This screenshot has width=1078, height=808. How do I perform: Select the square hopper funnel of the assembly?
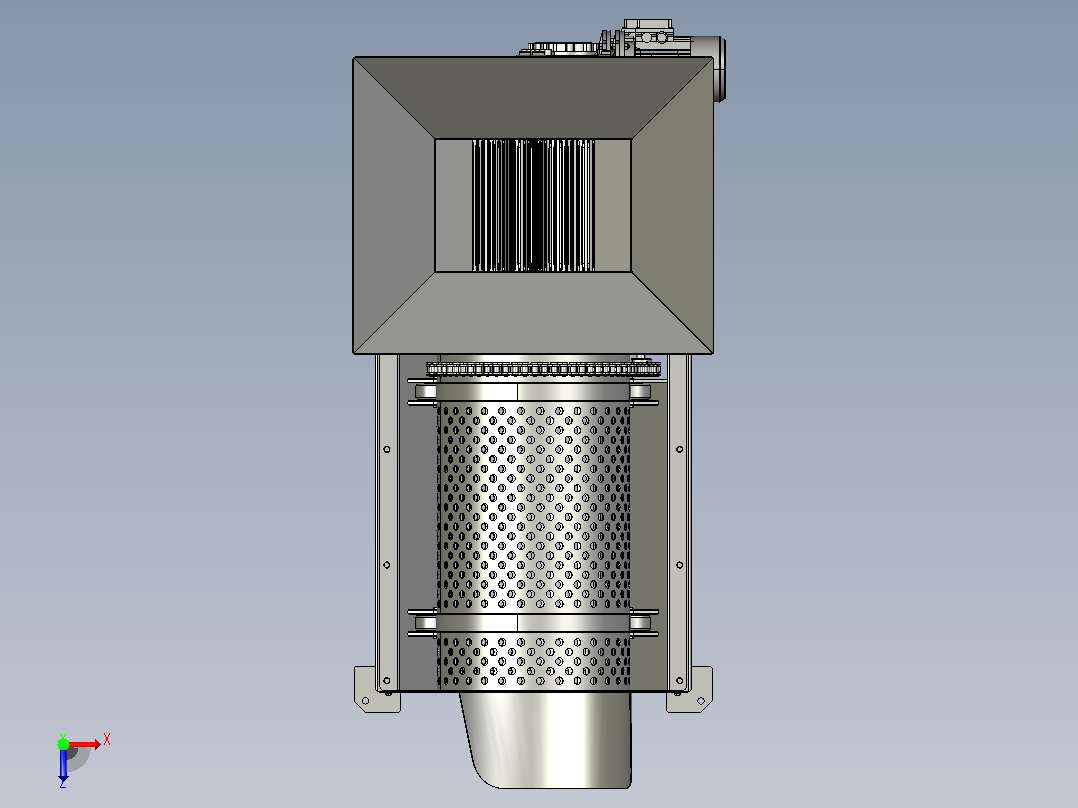click(533, 206)
